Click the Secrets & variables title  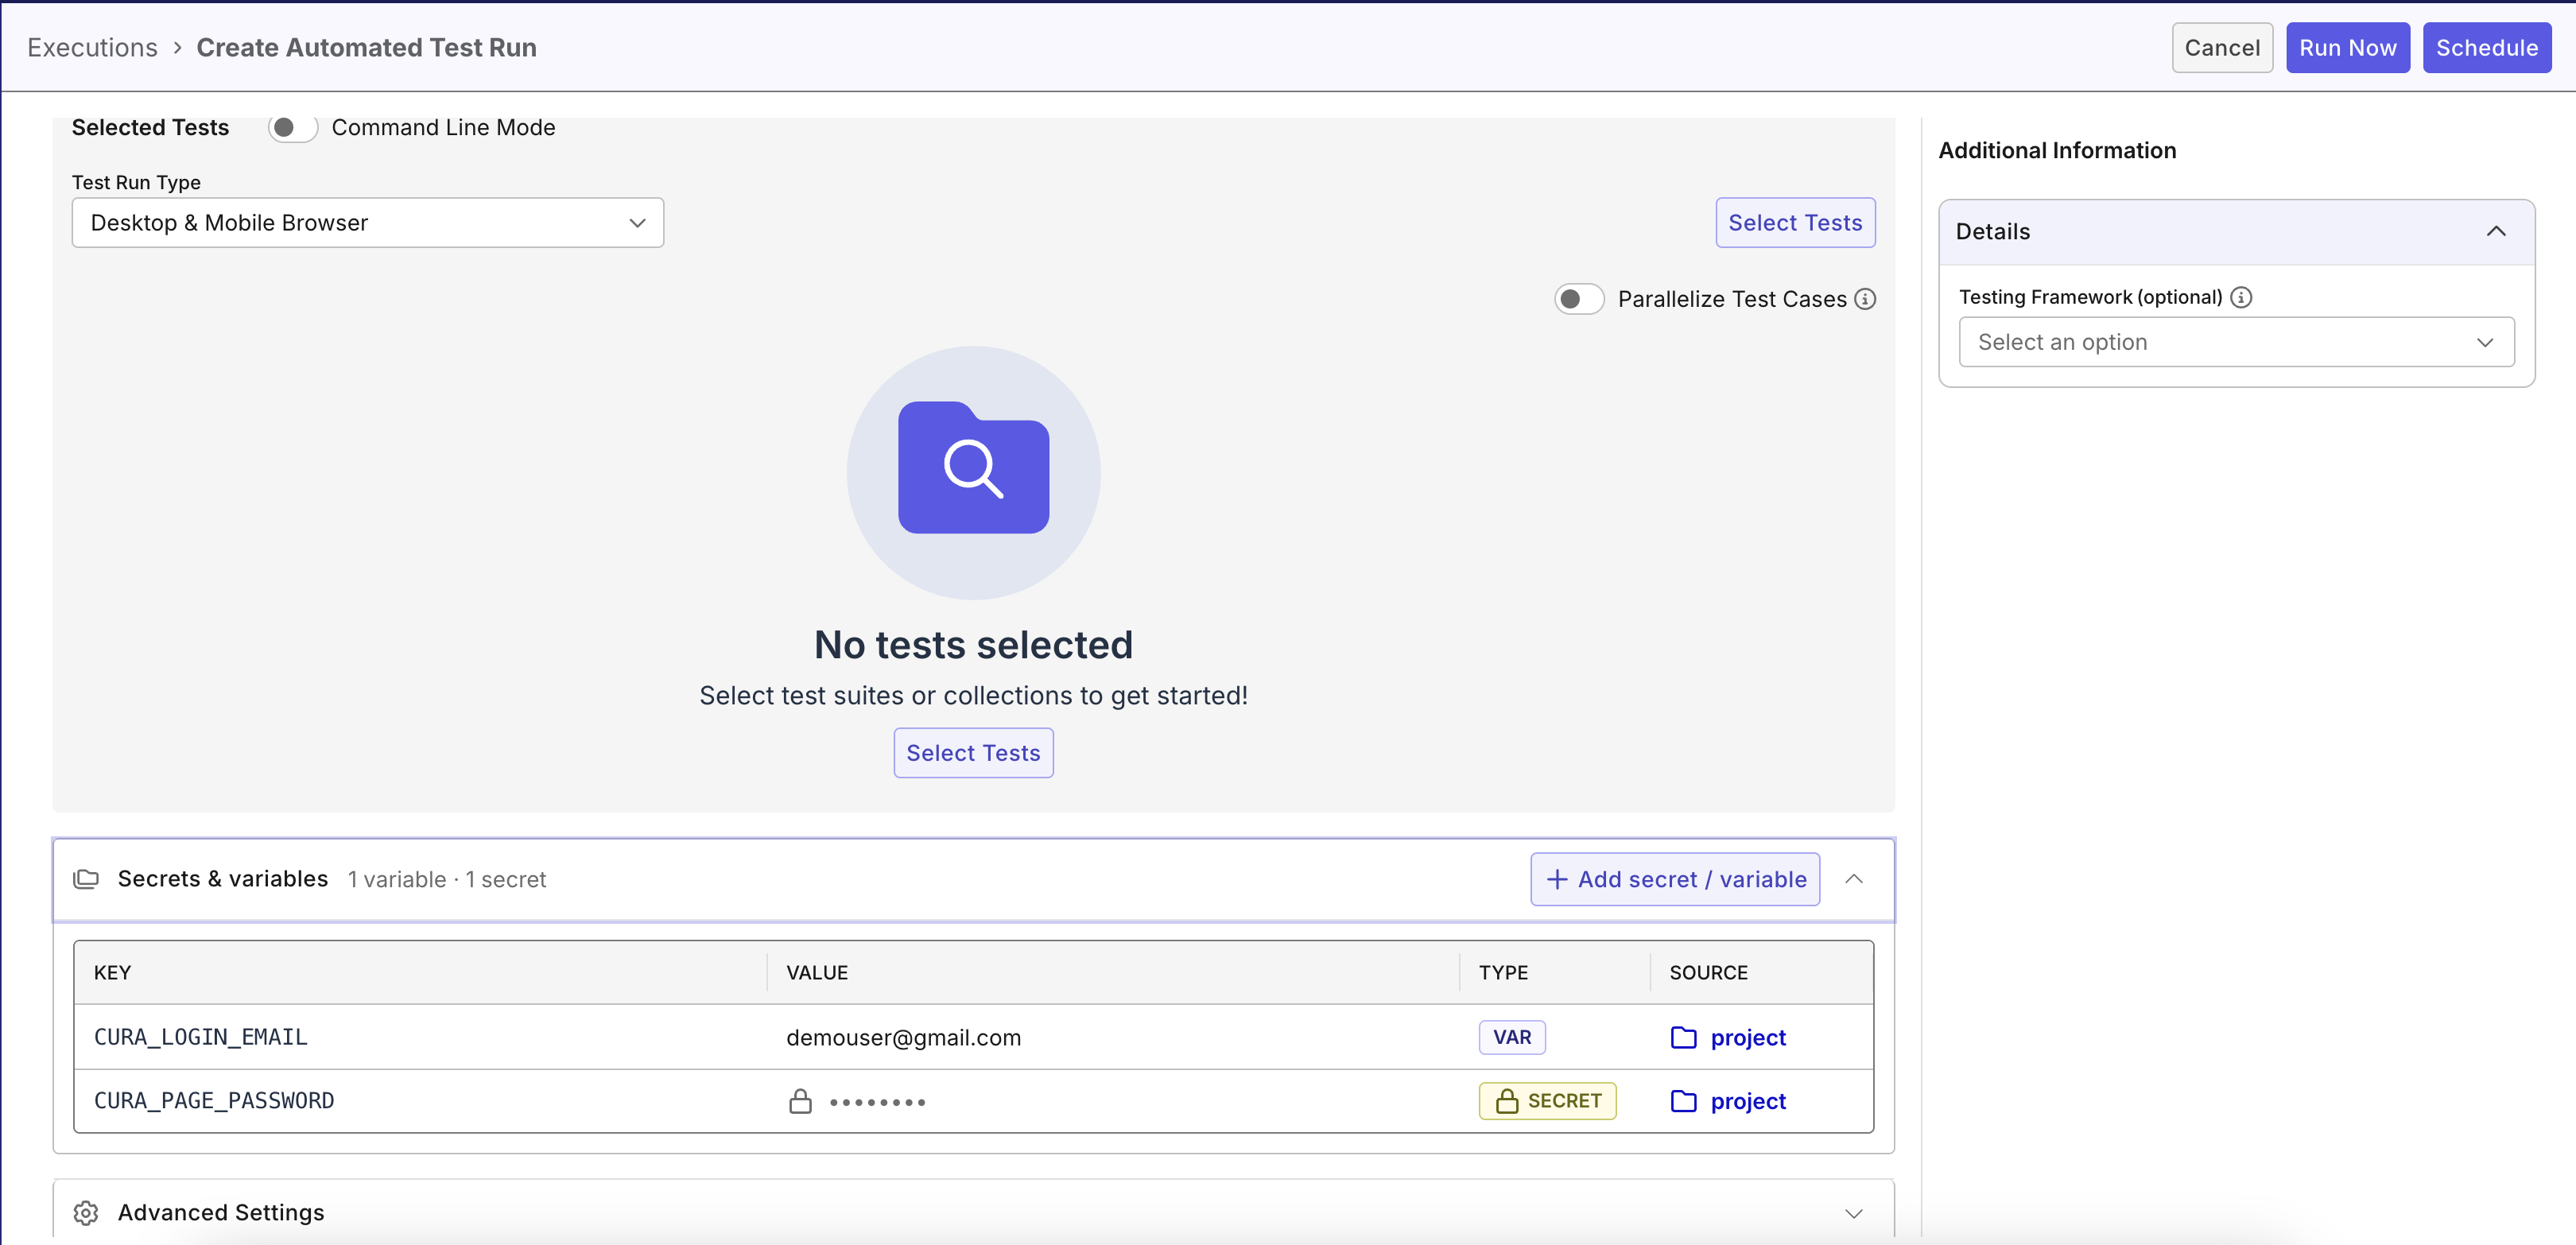pyautogui.click(x=223, y=879)
